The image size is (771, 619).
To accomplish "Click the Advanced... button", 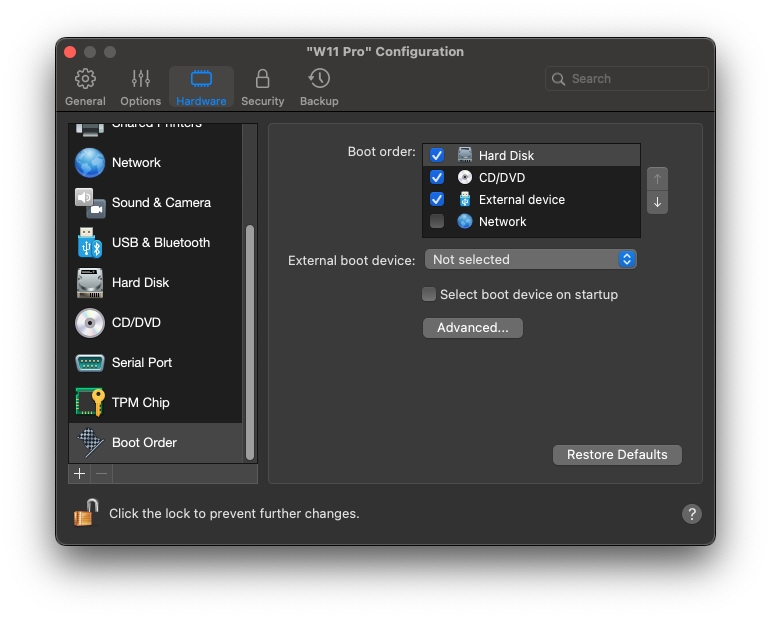I will [472, 327].
